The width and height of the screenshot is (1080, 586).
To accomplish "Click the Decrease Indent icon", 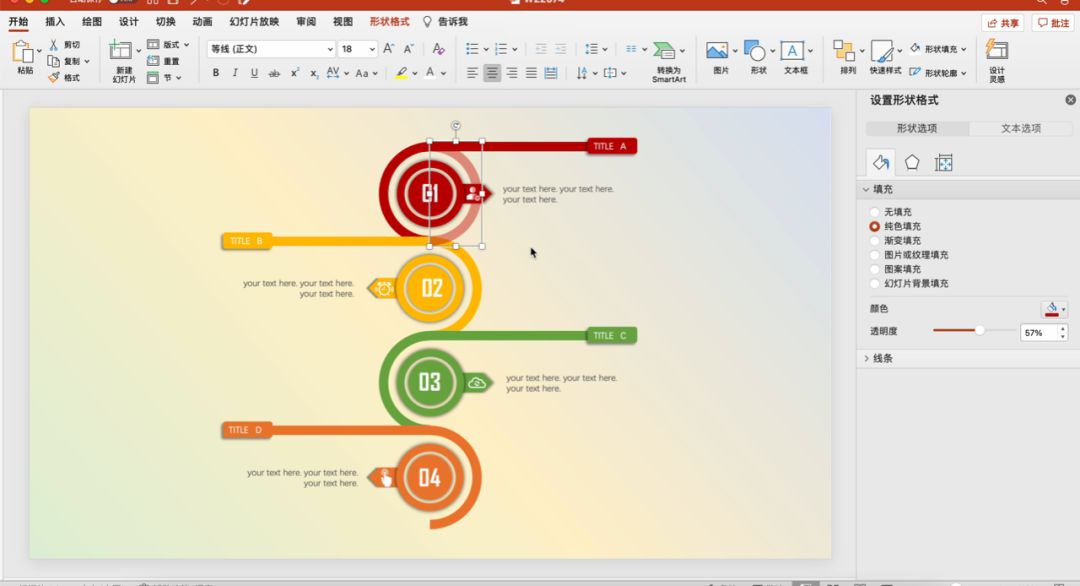I will (541, 49).
